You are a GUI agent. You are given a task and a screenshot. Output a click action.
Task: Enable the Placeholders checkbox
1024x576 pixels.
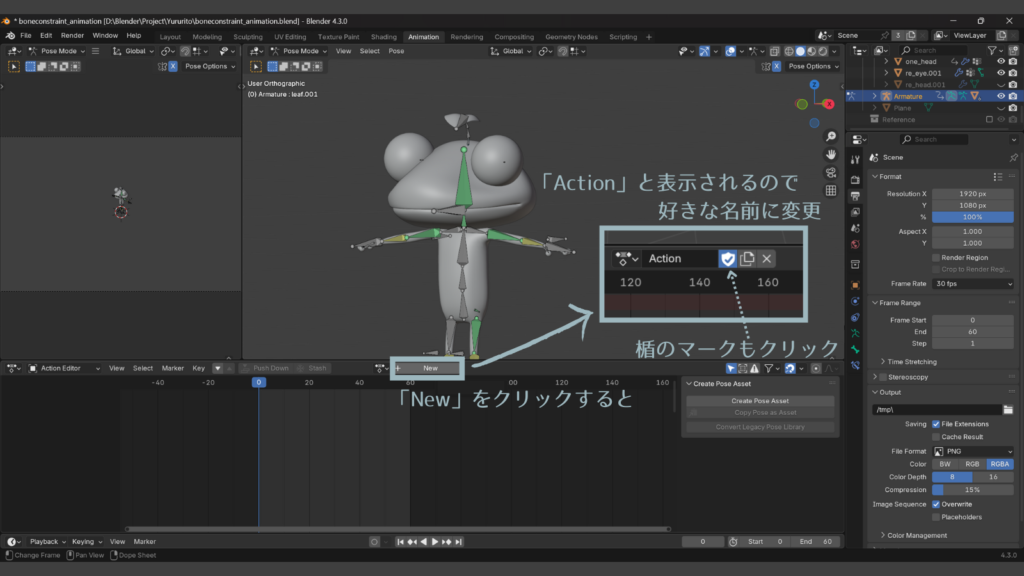click(x=936, y=517)
